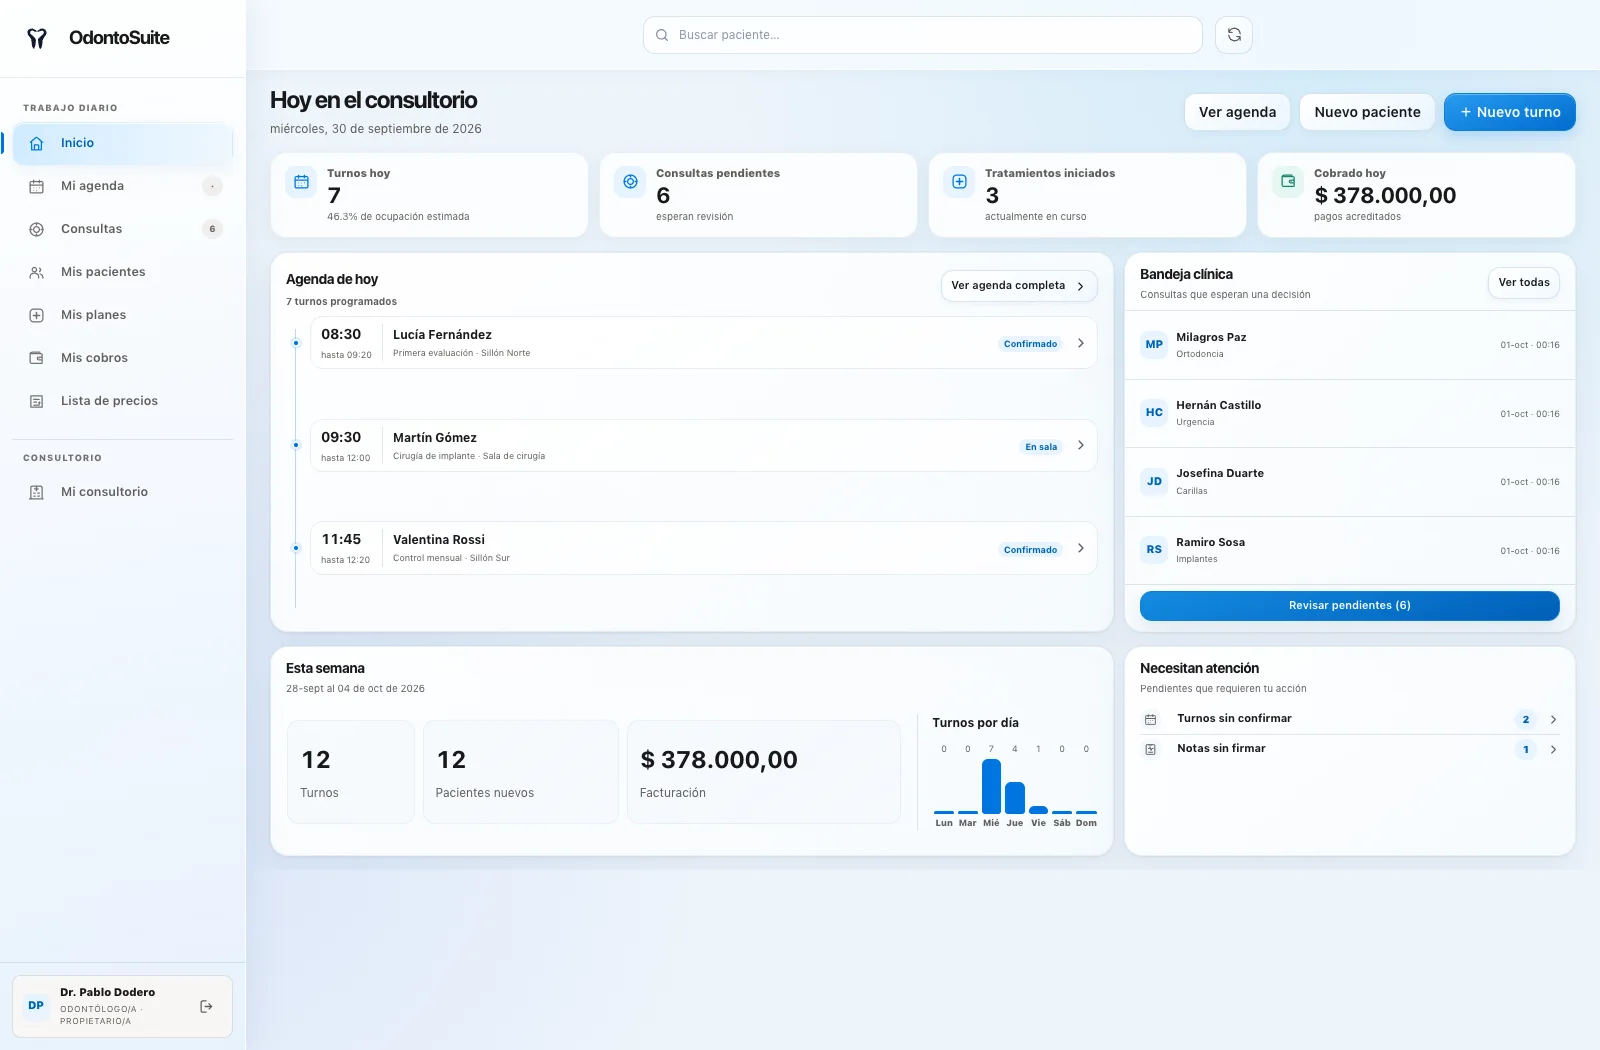Image resolution: width=1600 pixels, height=1050 pixels.
Task: Click the MP avatar for Milagros Paz
Action: (1154, 345)
